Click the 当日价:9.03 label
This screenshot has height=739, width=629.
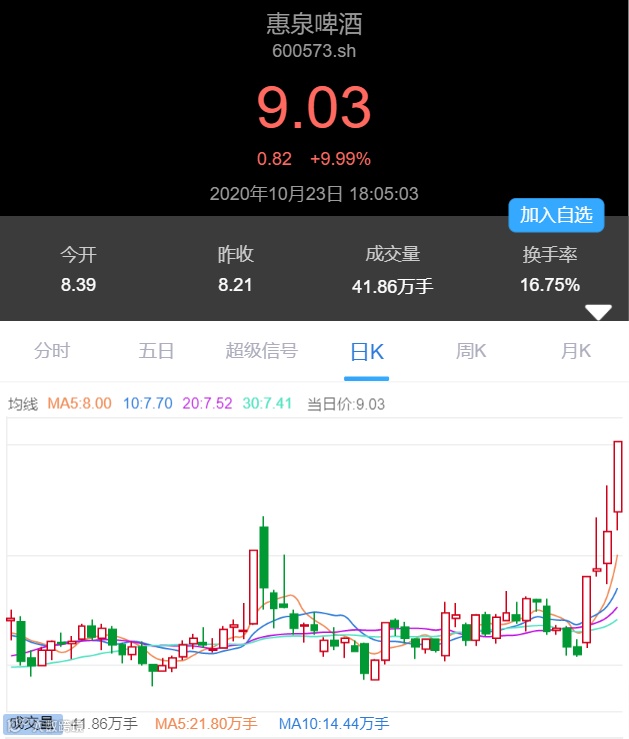coord(346,404)
